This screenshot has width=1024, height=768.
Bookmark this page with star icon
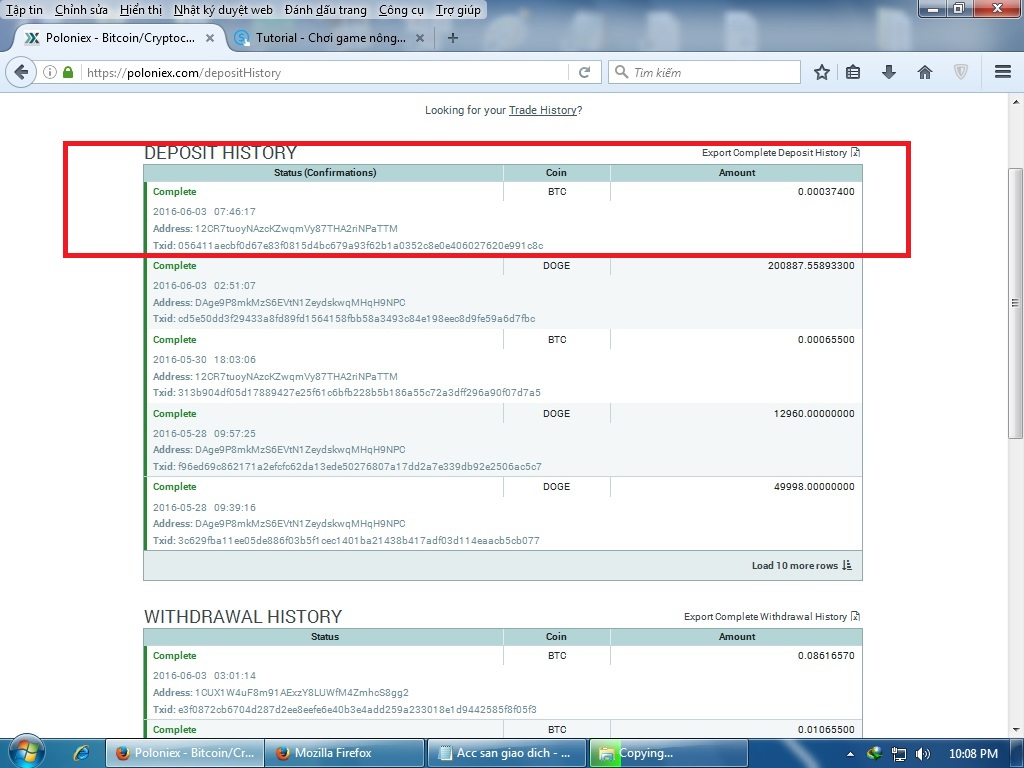pyautogui.click(x=822, y=72)
